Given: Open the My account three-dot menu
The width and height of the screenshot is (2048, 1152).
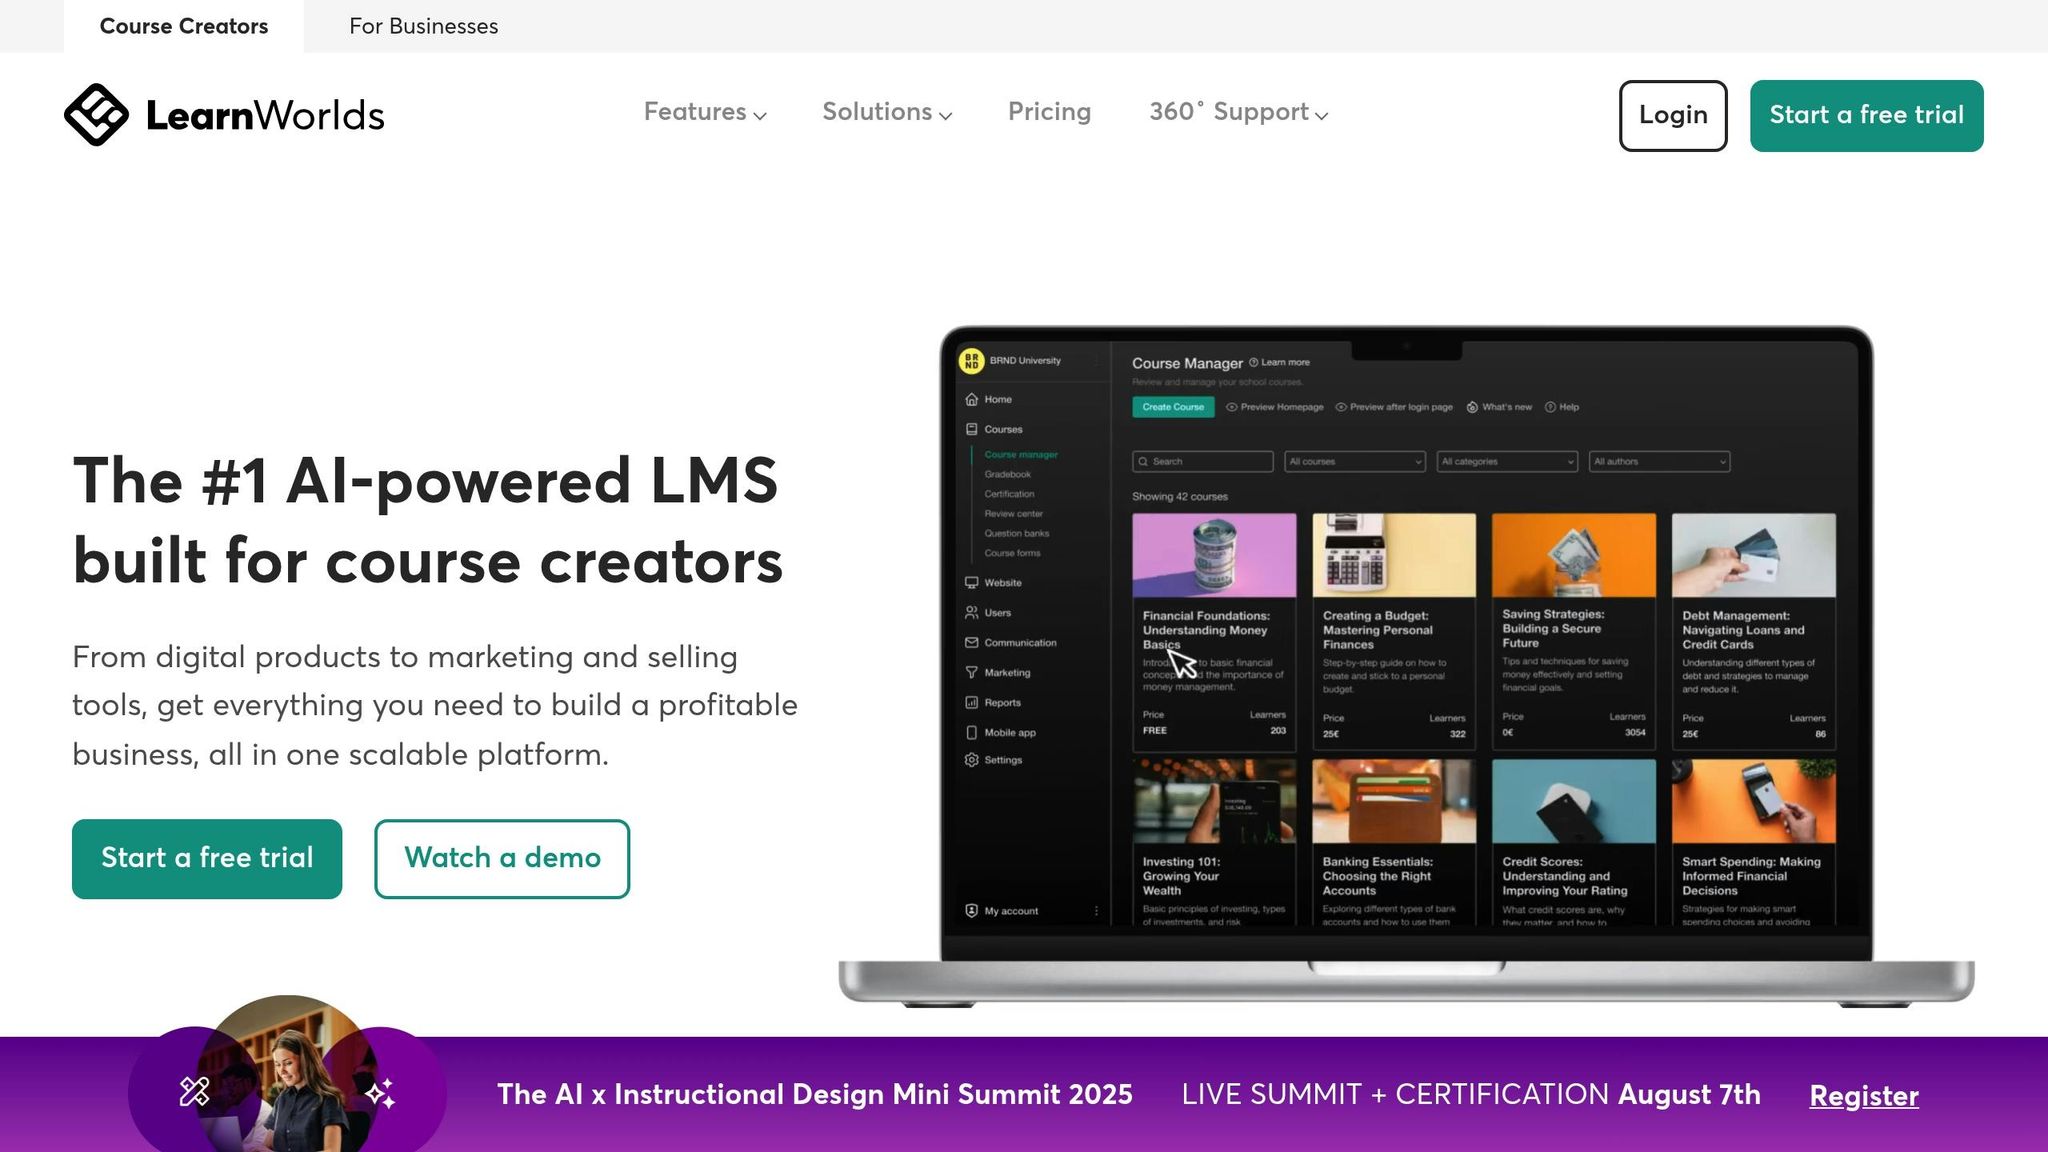Looking at the screenshot, I should click(1096, 911).
